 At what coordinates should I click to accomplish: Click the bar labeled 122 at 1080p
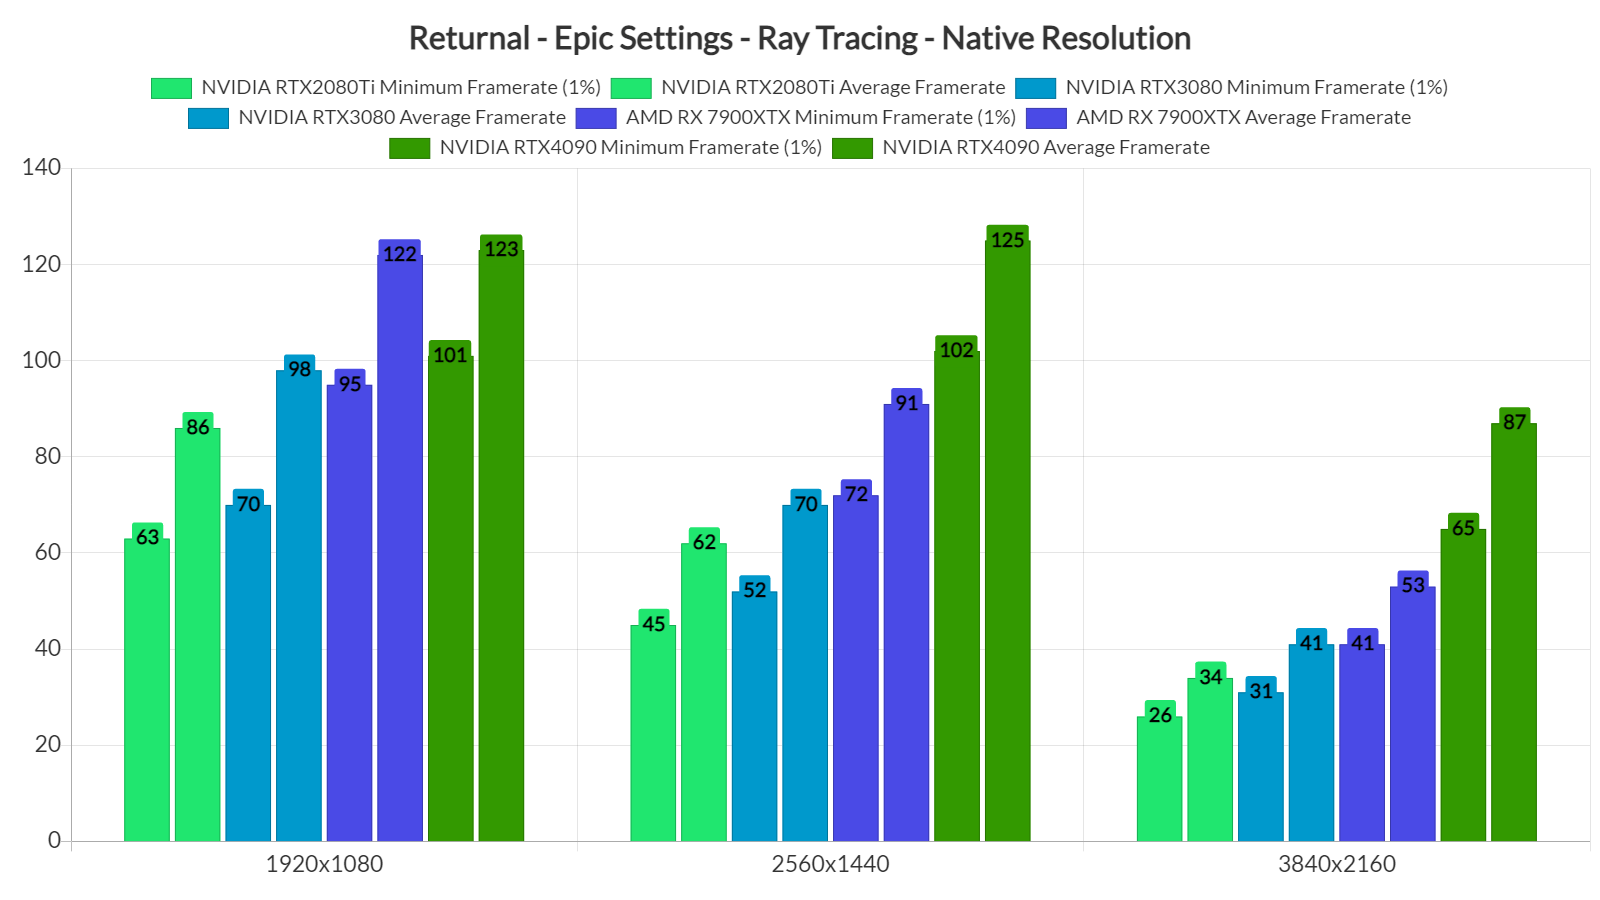click(x=400, y=548)
